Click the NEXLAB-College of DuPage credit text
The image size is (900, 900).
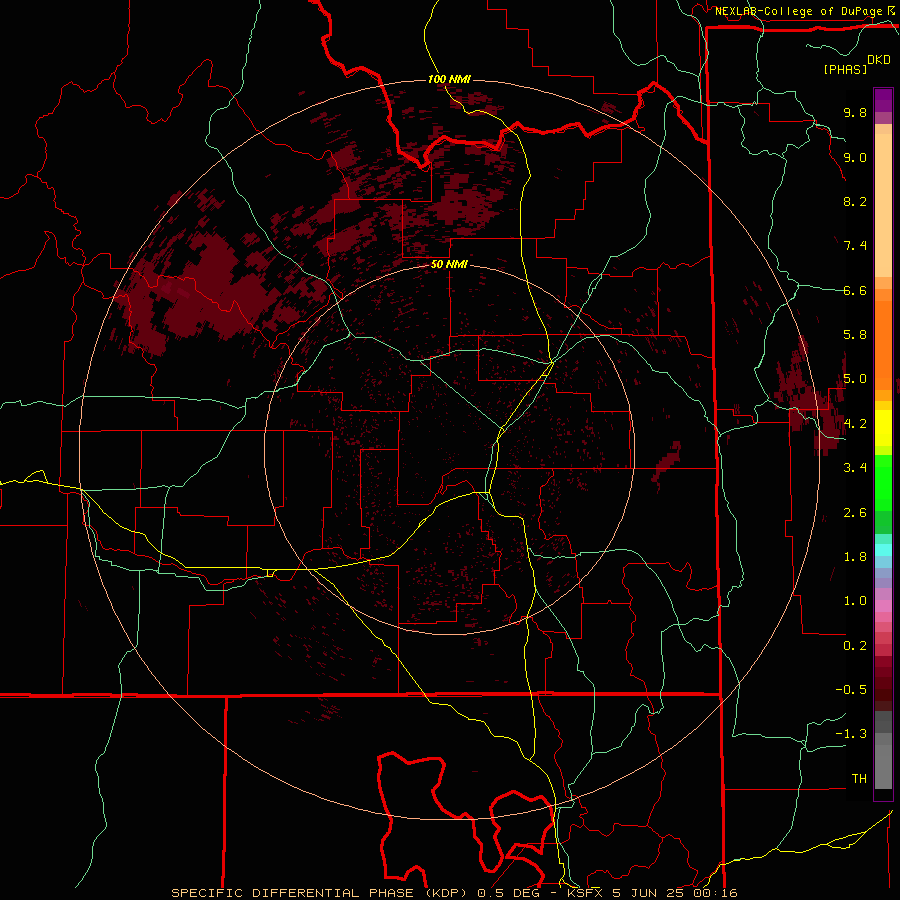800,11
